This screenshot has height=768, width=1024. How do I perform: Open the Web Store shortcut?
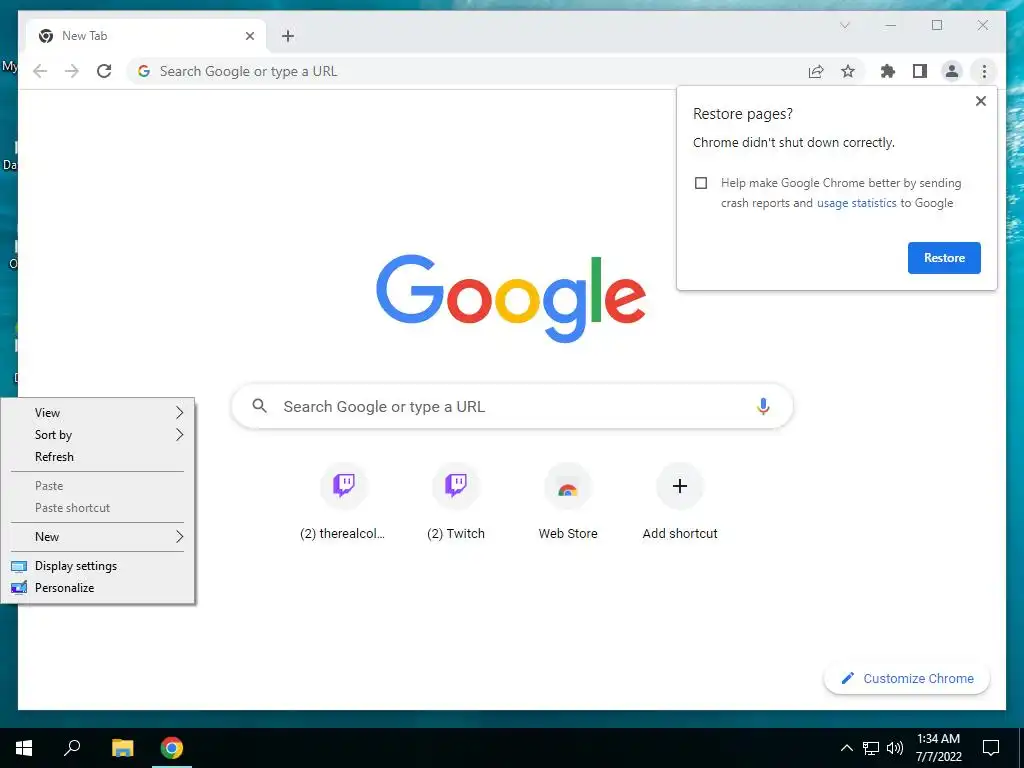[568, 502]
